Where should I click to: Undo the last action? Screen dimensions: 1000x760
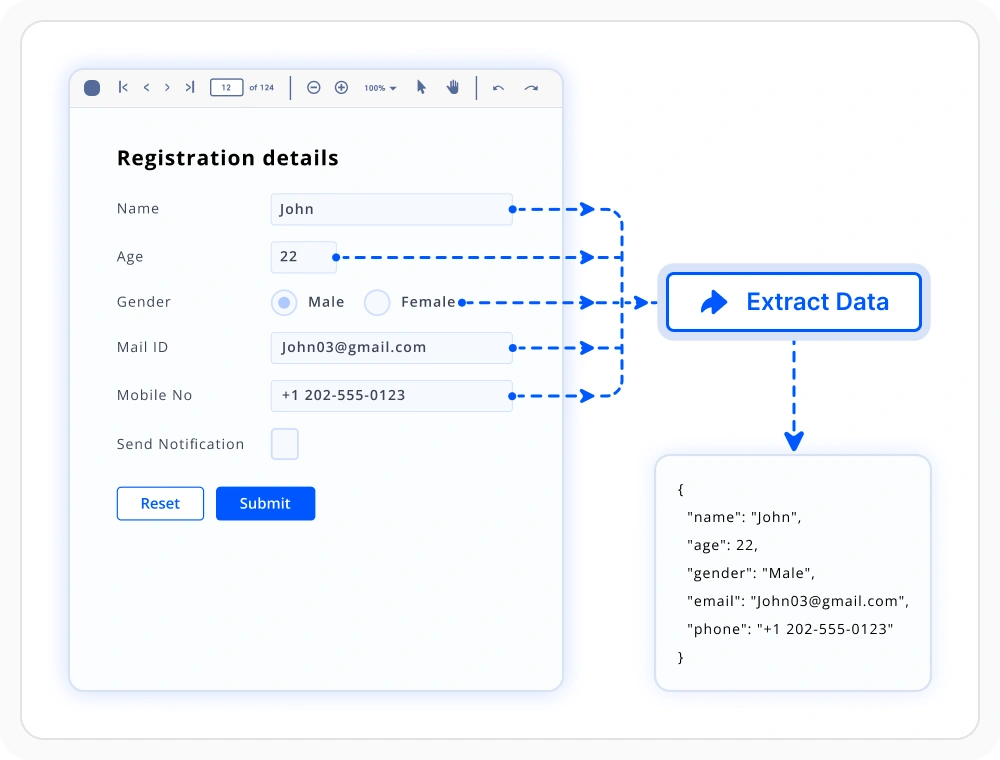tap(499, 88)
